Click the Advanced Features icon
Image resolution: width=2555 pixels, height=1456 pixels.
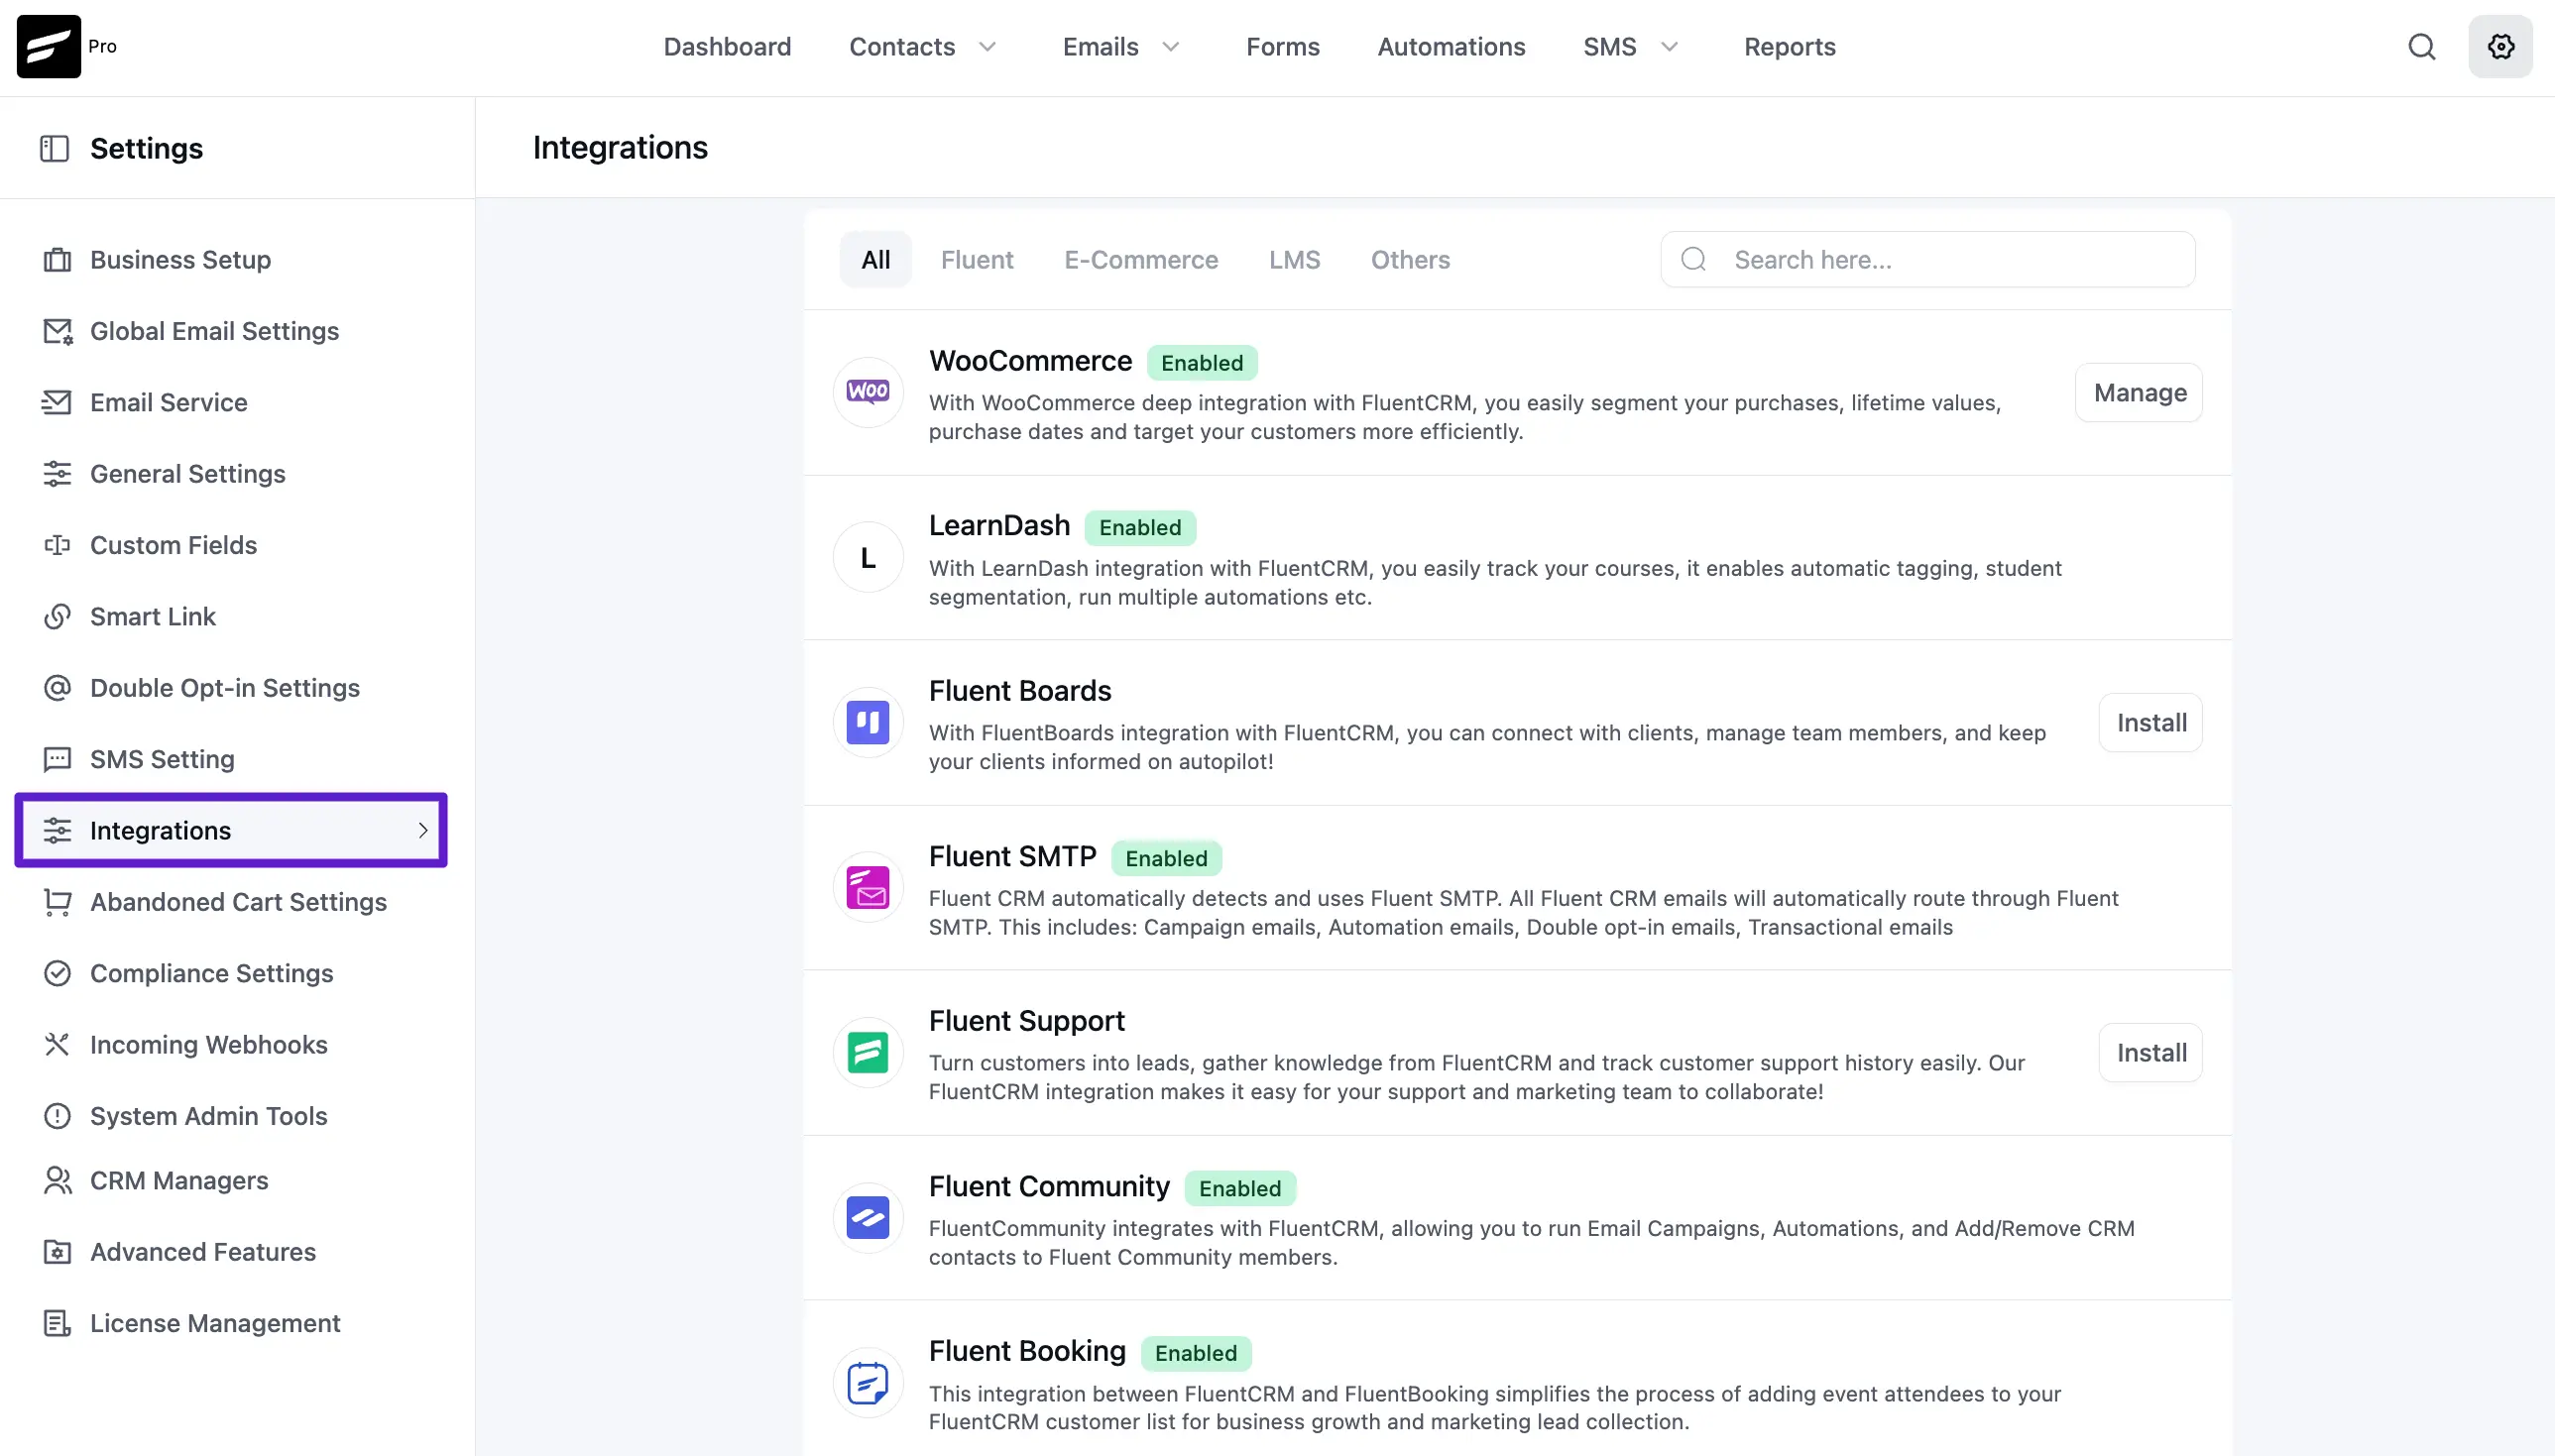click(57, 1252)
